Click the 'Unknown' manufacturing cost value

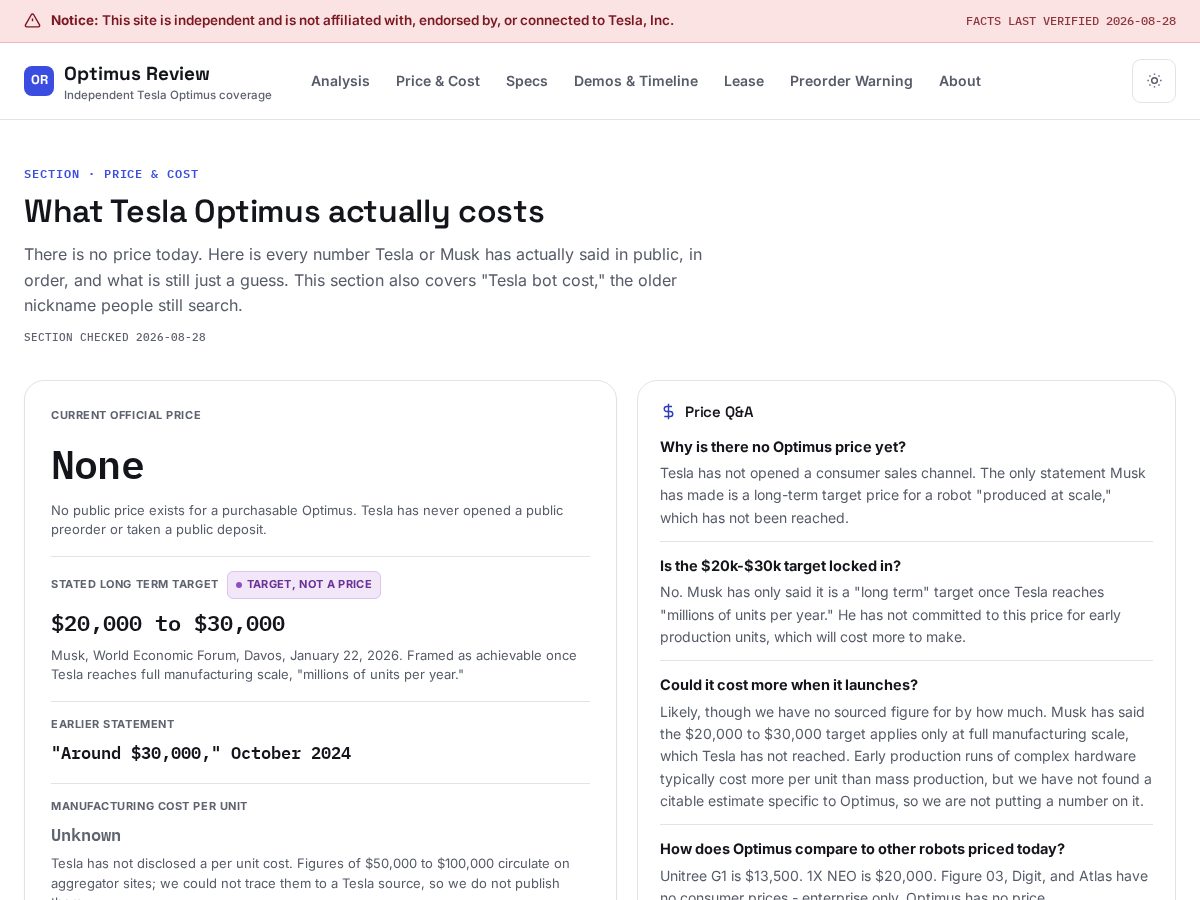(86, 835)
